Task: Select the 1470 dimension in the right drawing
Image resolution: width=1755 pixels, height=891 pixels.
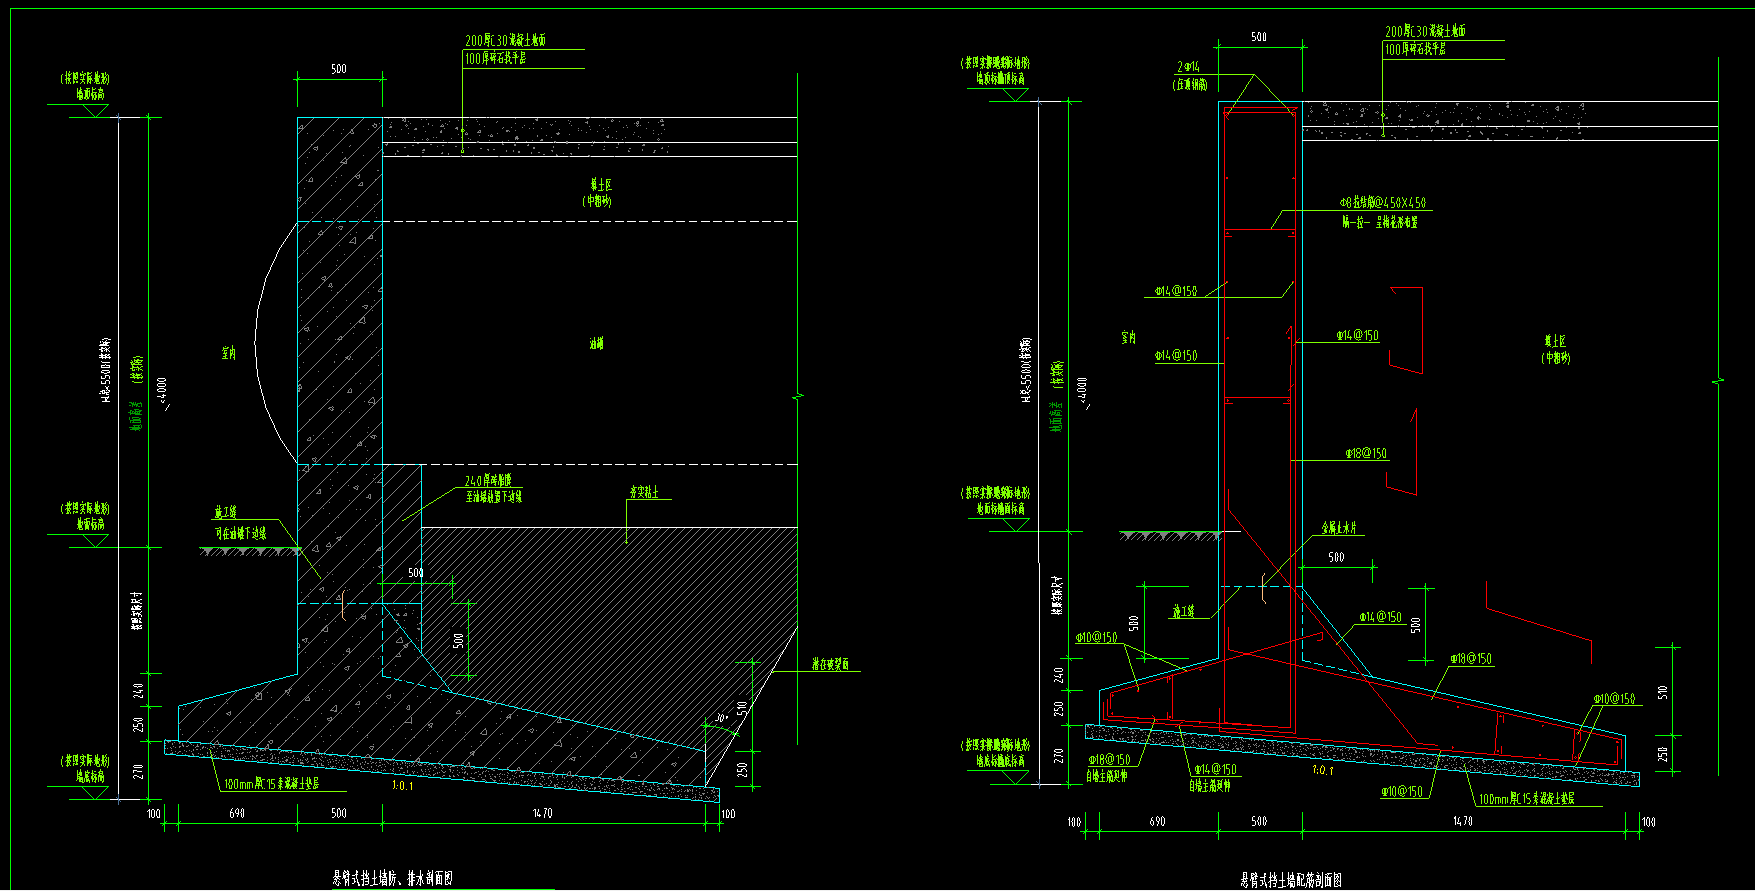Action: click(x=1462, y=821)
